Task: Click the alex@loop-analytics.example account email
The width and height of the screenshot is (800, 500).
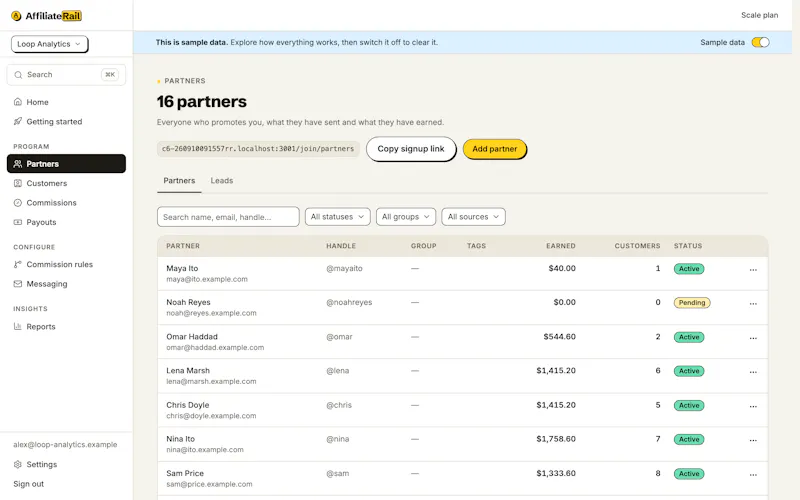Action: 65,444
